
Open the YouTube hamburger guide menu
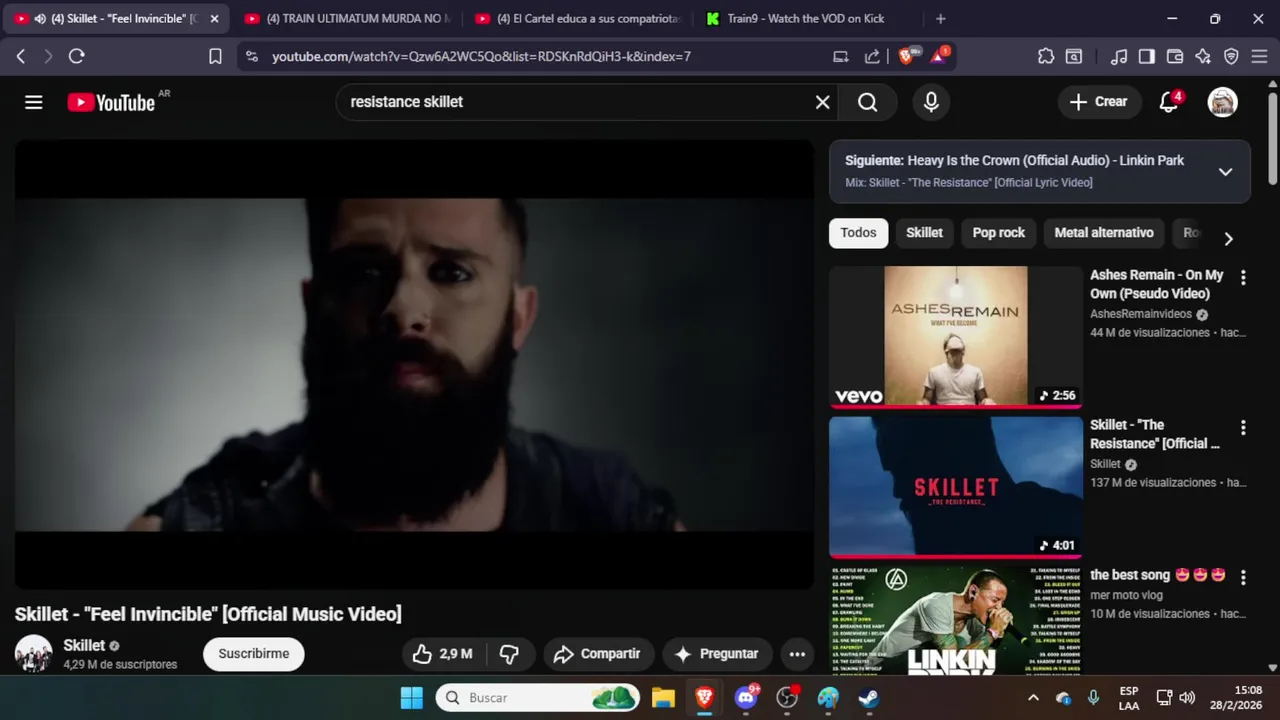(x=34, y=102)
